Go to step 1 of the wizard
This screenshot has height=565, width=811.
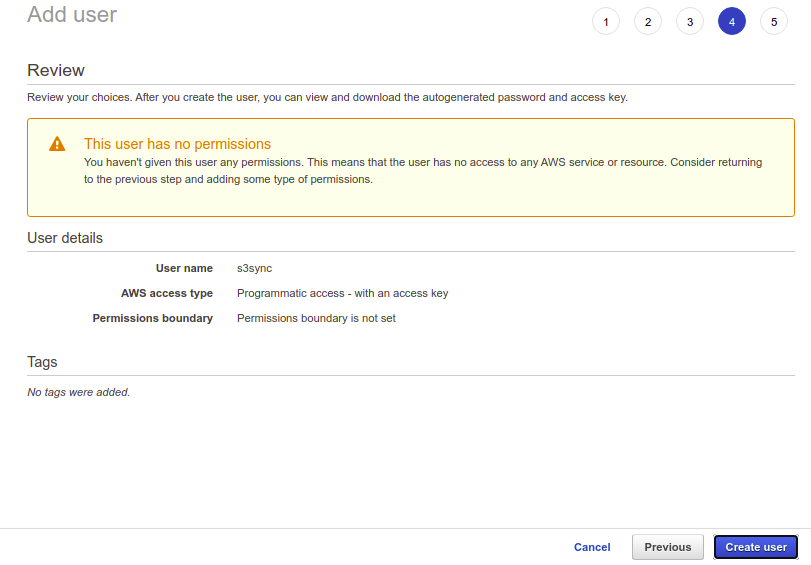point(606,21)
